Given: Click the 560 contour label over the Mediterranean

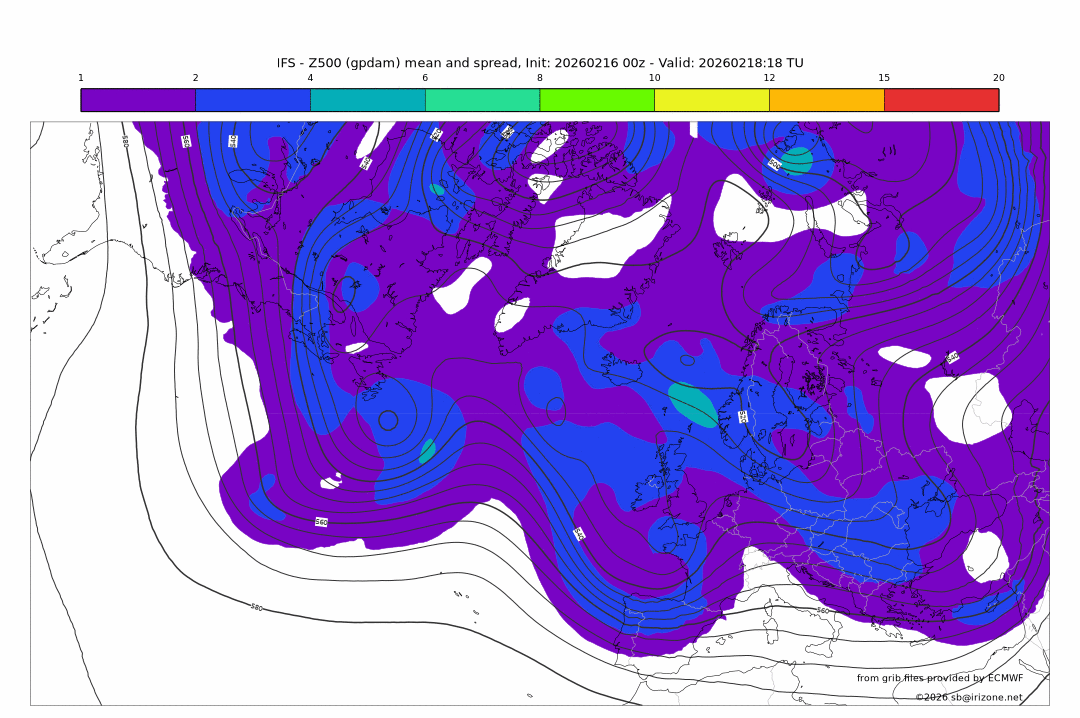Looking at the screenshot, I should pyautogui.click(x=822, y=610).
